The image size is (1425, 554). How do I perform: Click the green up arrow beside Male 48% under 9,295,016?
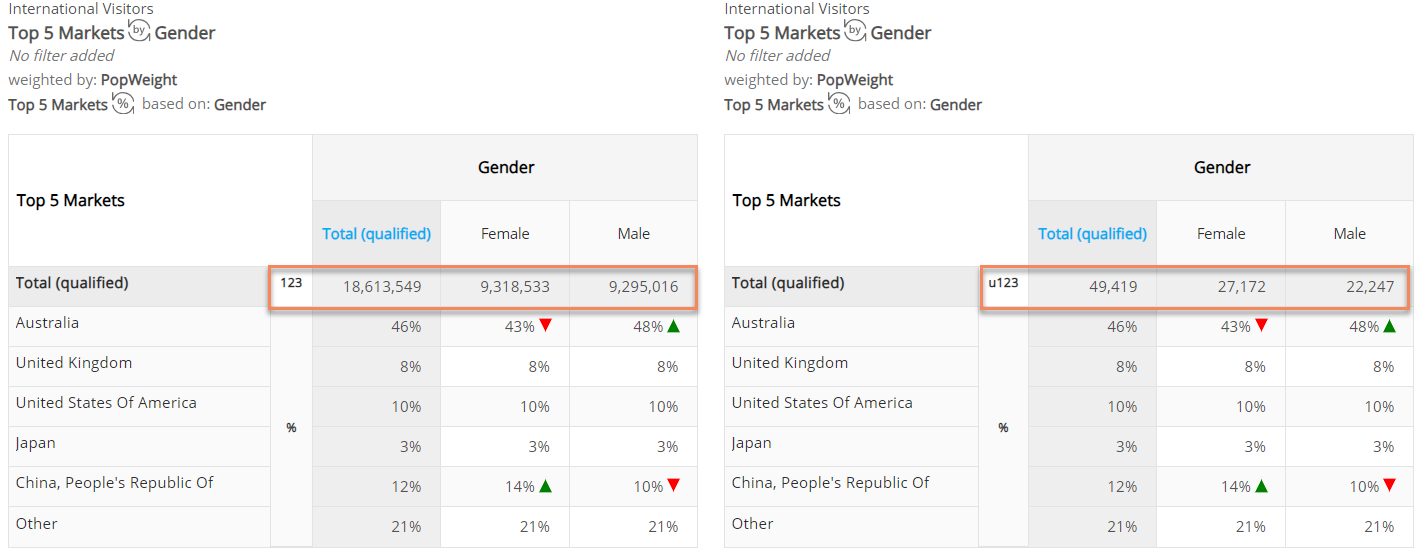click(674, 326)
